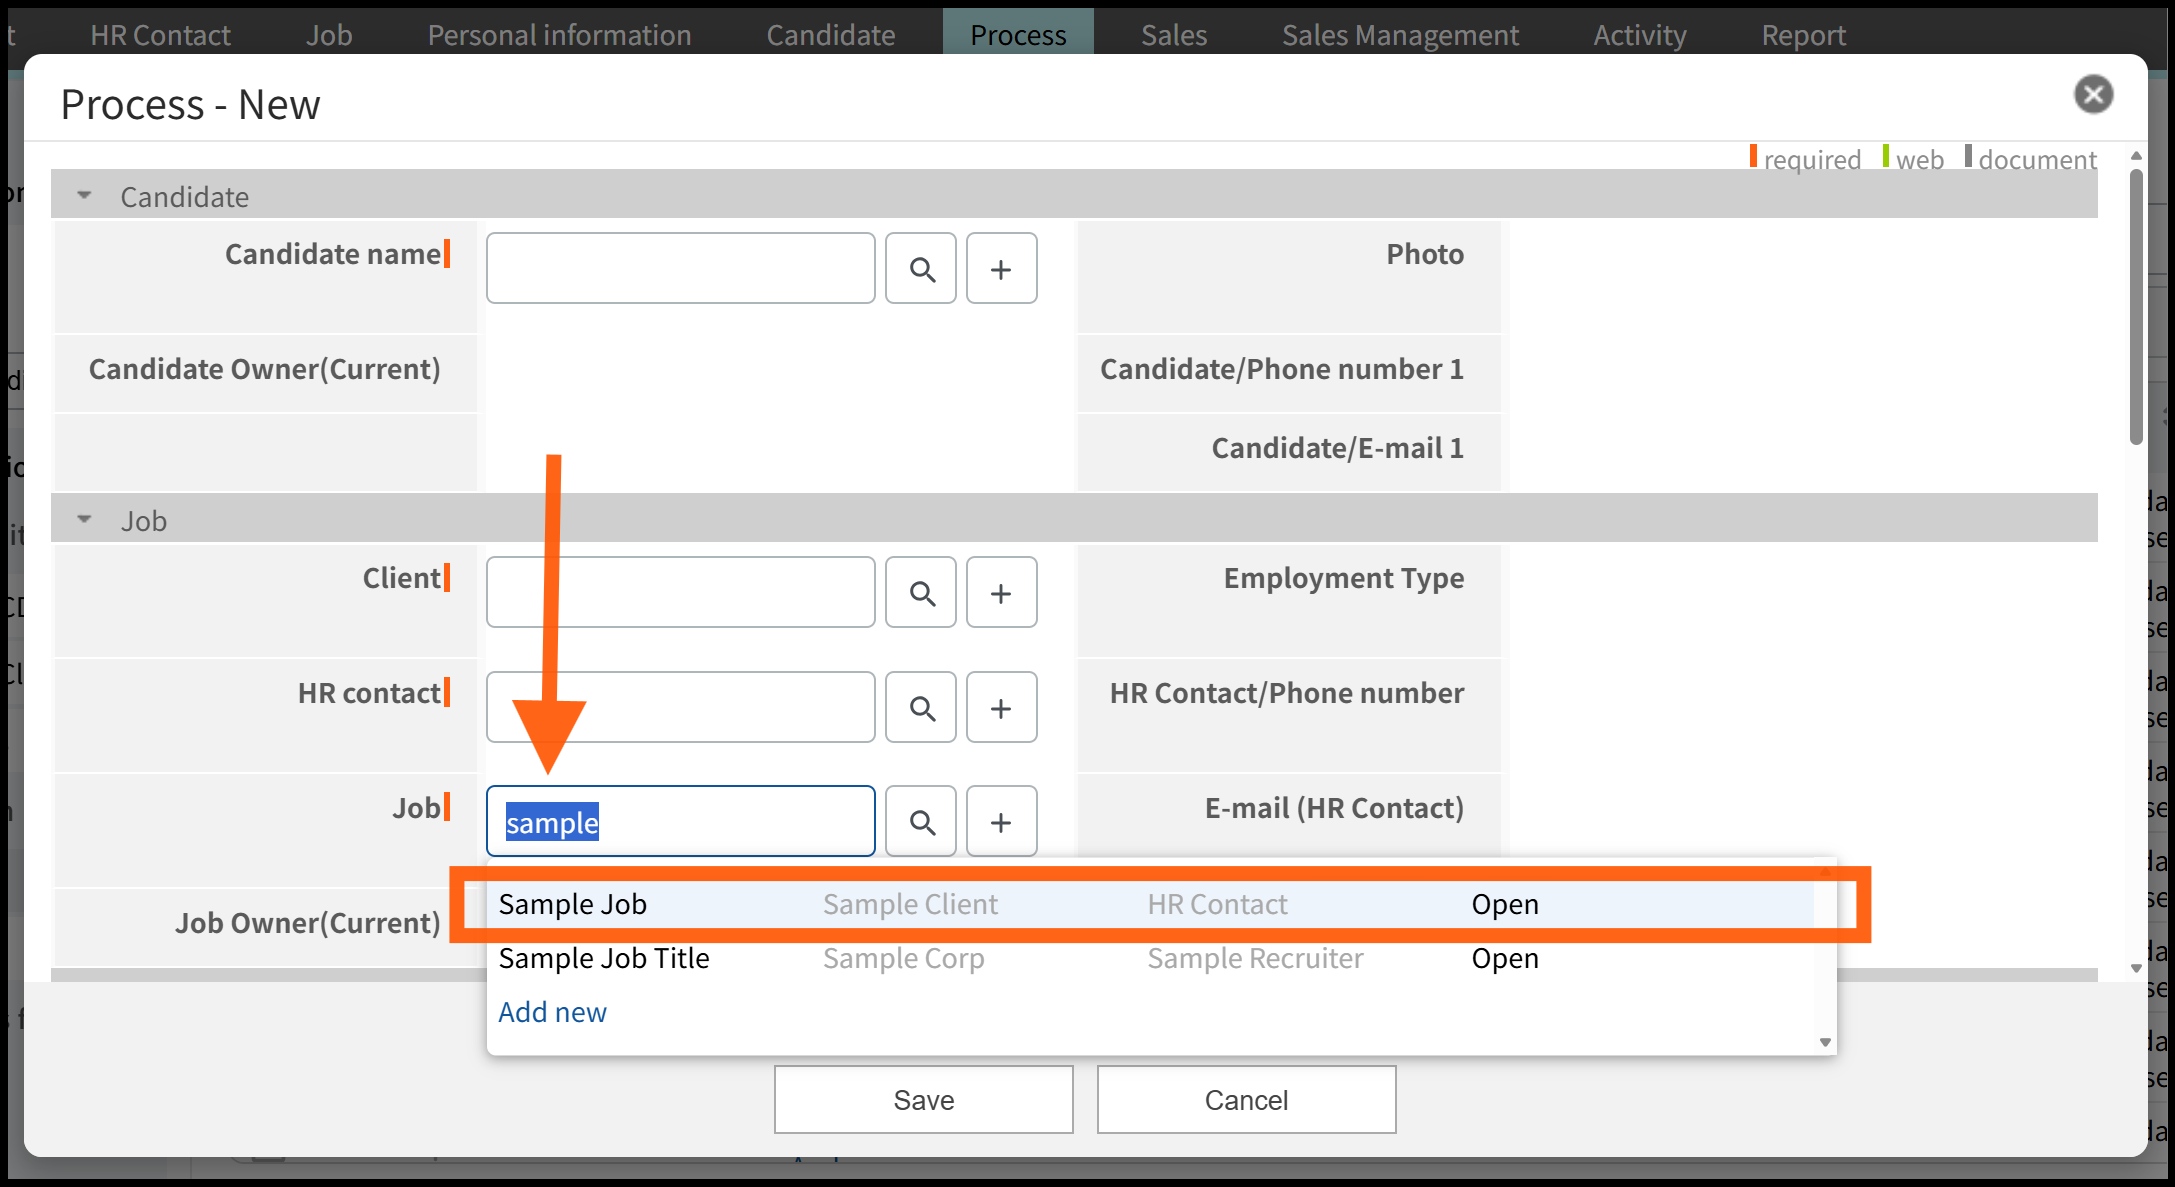Open the Client search magnifier icon
The image size is (2175, 1187).
[x=921, y=593]
